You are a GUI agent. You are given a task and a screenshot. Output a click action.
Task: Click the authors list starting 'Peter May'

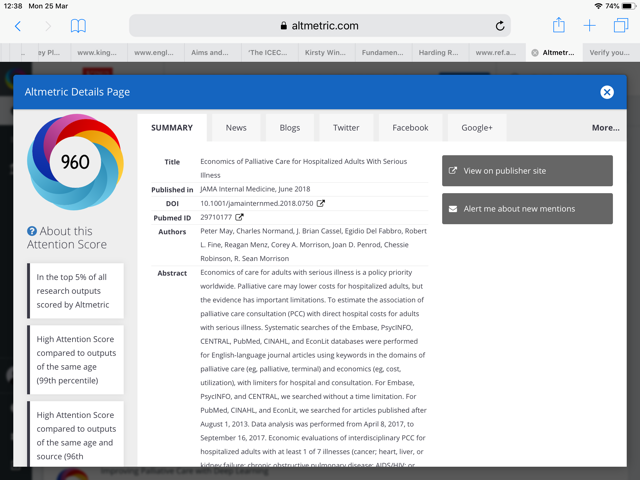pyautogui.click(x=313, y=244)
